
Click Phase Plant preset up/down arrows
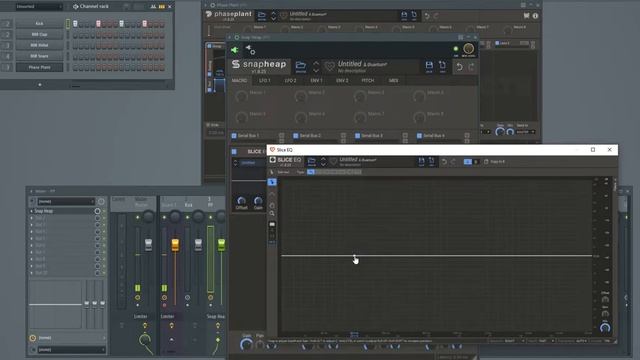tap(273, 16)
